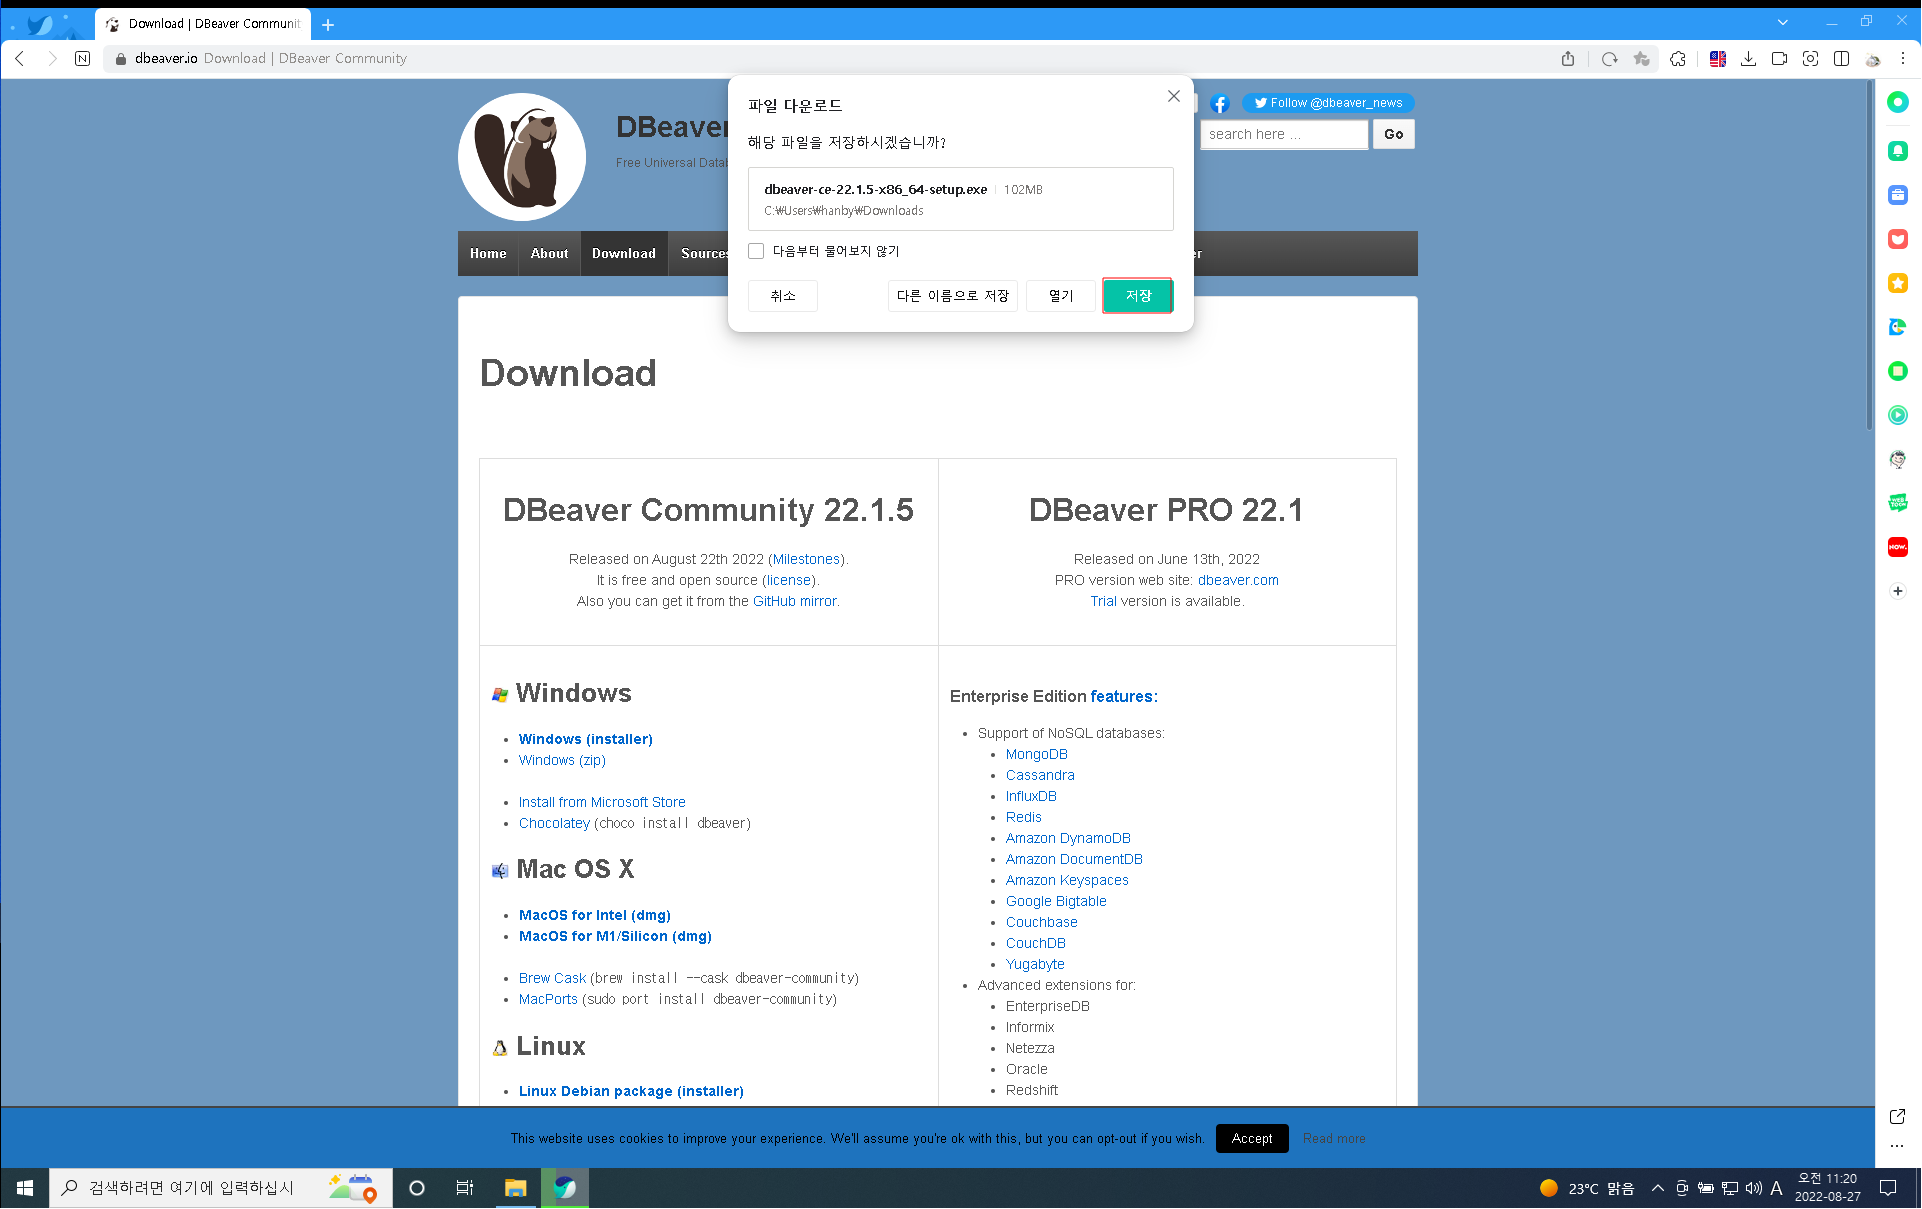Click the search here input field
Screen dimensions: 1922x1209
click(1283, 134)
